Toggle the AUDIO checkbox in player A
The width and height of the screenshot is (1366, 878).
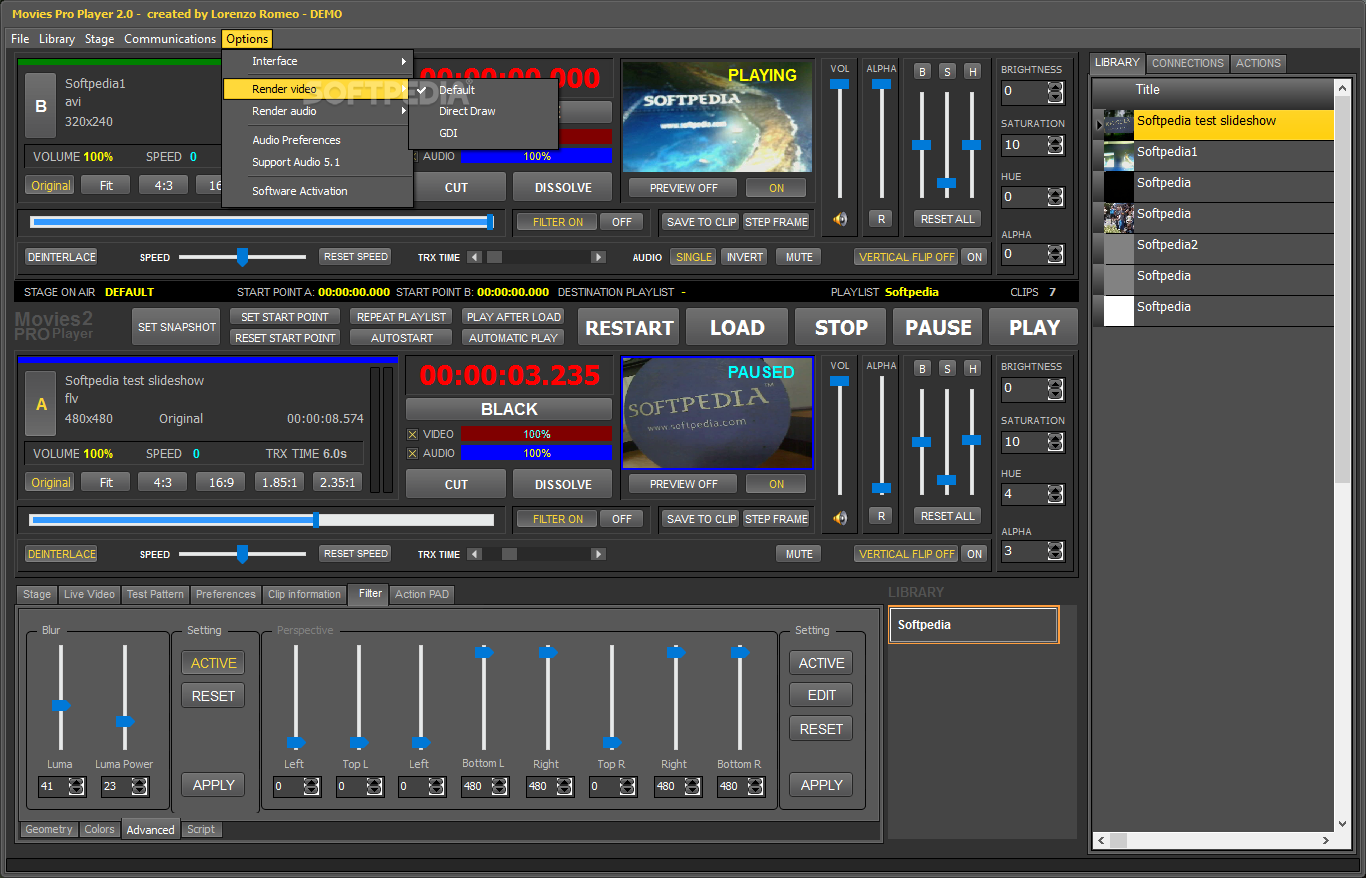tap(413, 453)
